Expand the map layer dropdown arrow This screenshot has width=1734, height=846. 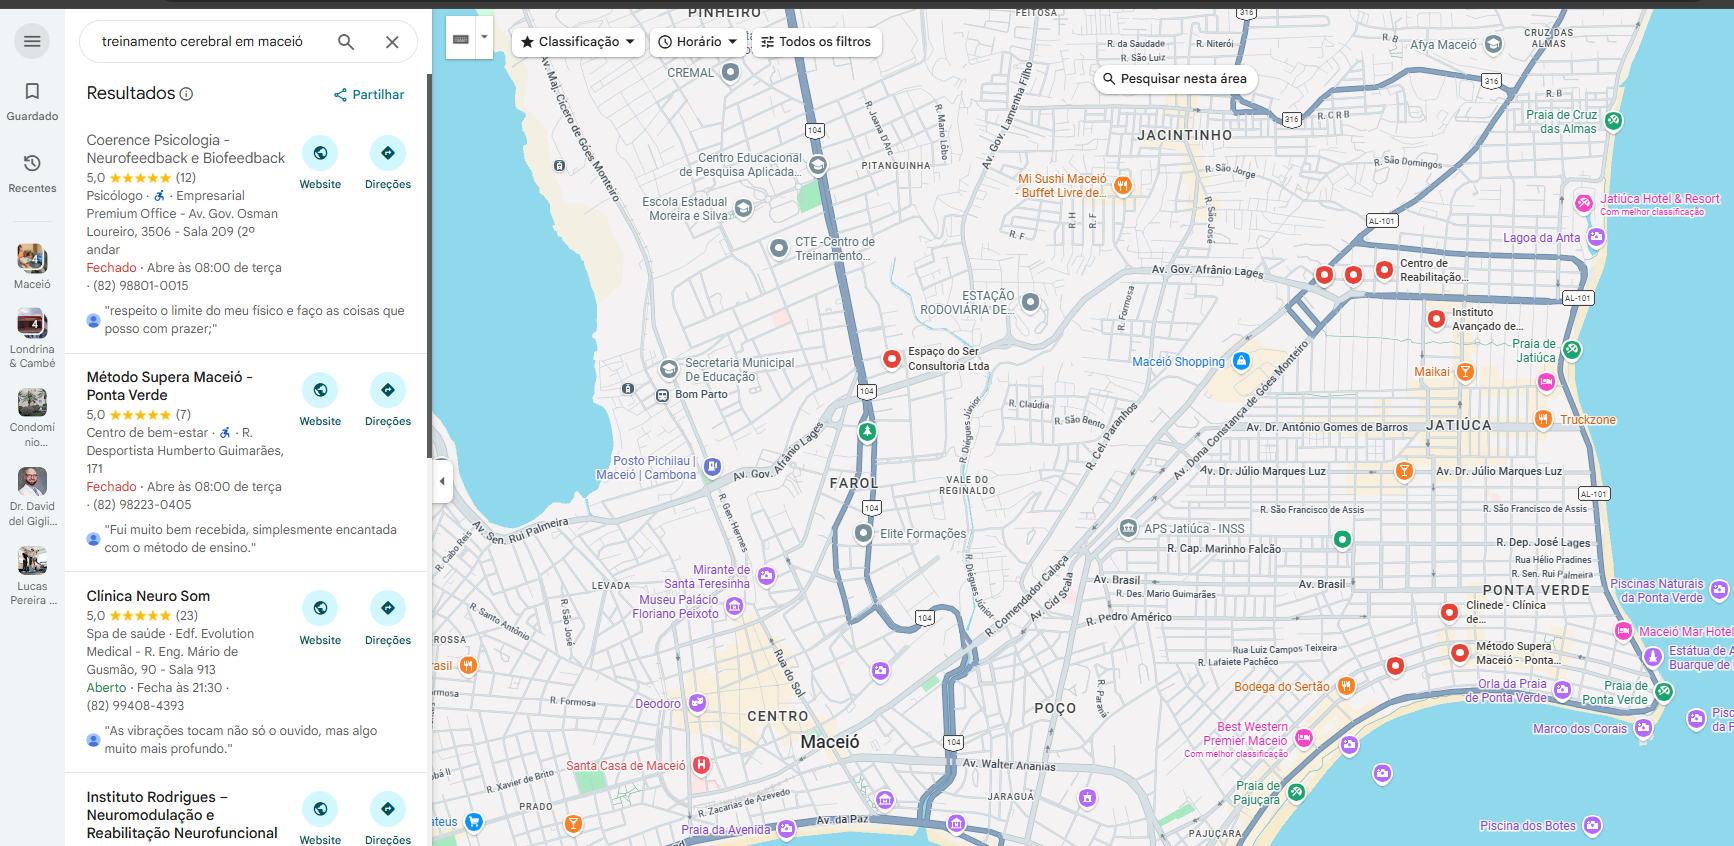coord(484,38)
